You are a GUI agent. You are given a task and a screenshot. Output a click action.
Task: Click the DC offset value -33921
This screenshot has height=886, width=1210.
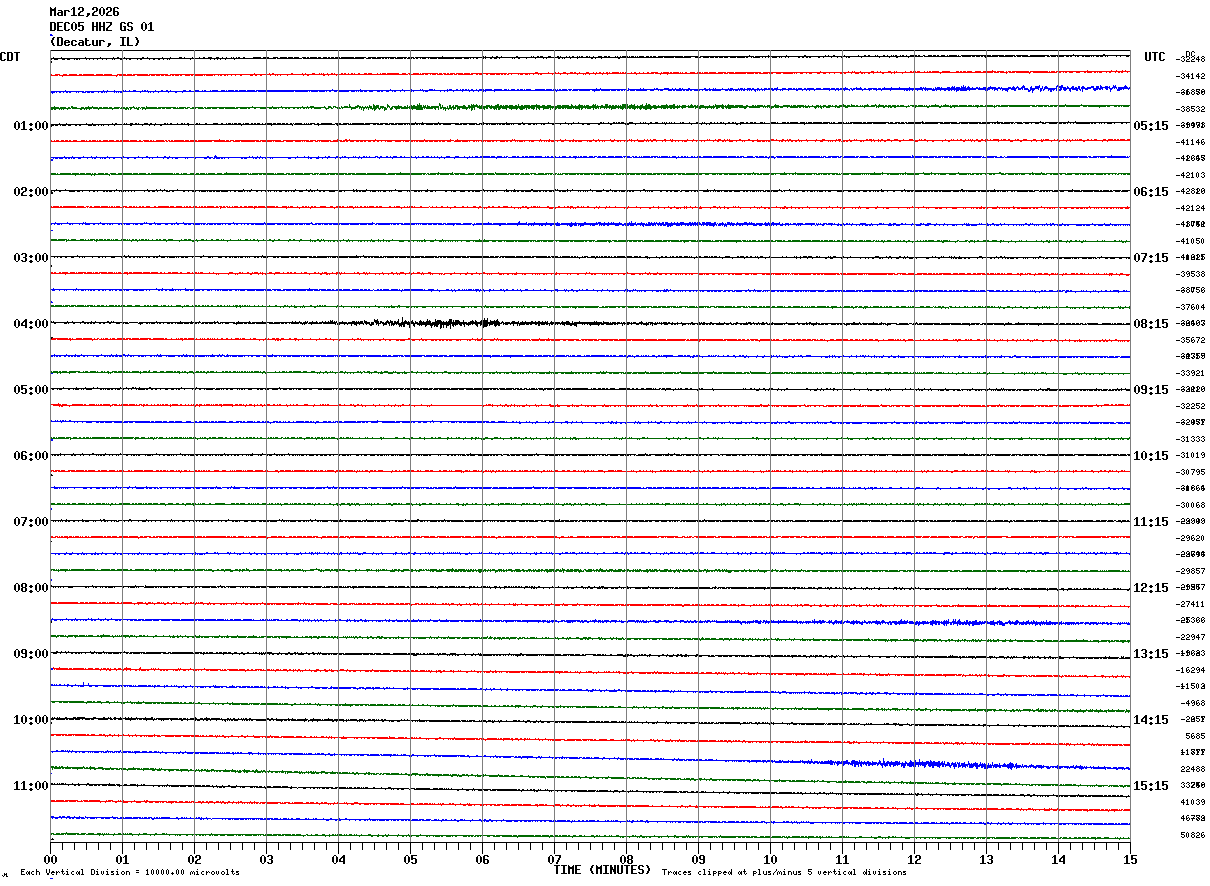(x=1191, y=373)
